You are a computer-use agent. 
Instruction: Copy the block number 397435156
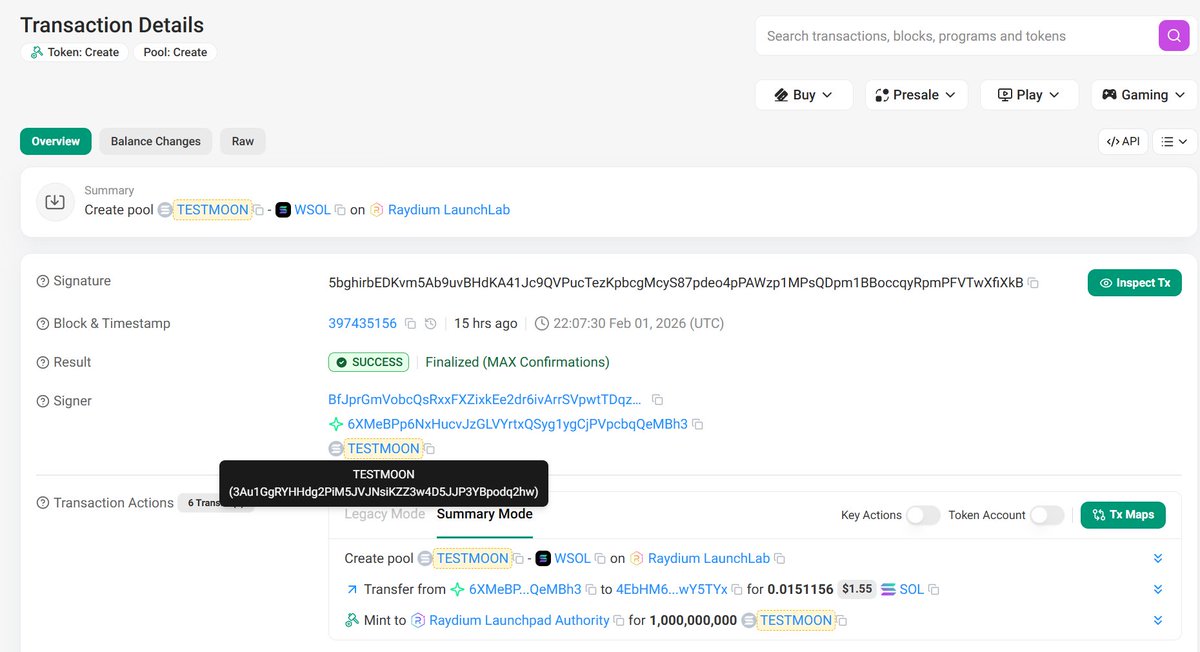click(408, 324)
